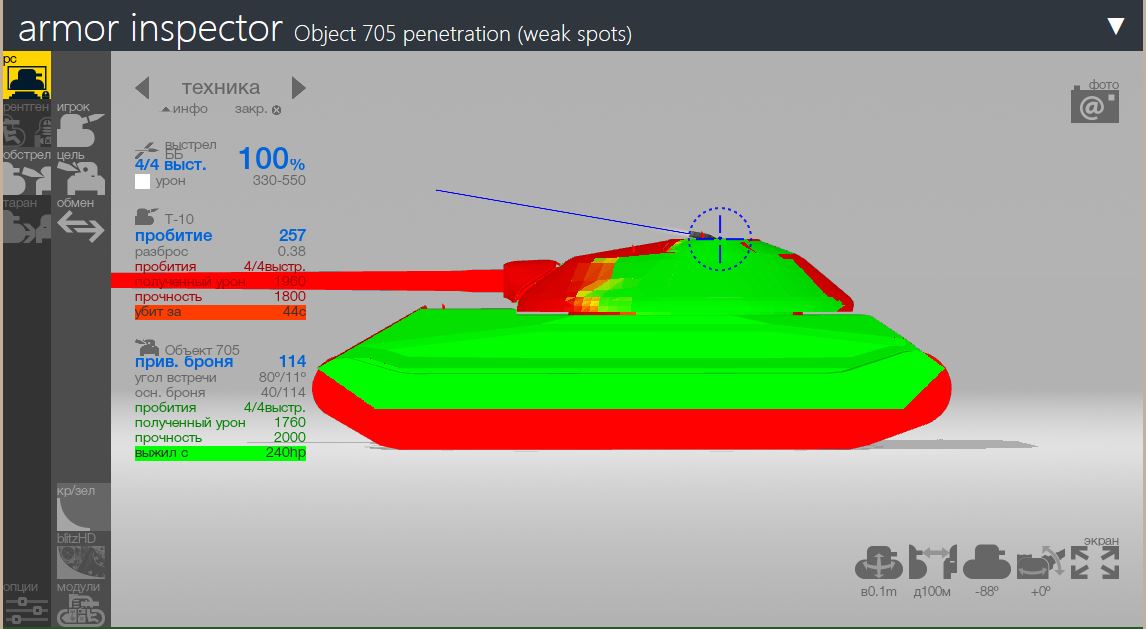Open the рентген (x-ray) view mode
This screenshot has width=1146, height=629.
click(27, 124)
